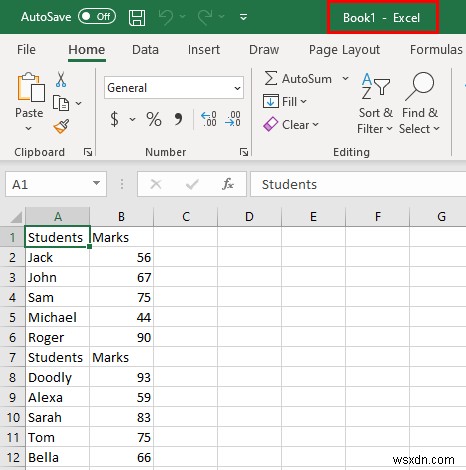Image resolution: width=466 pixels, height=470 pixels.
Task: Expand Paste options arrow below Paste
Action: (x=29, y=128)
